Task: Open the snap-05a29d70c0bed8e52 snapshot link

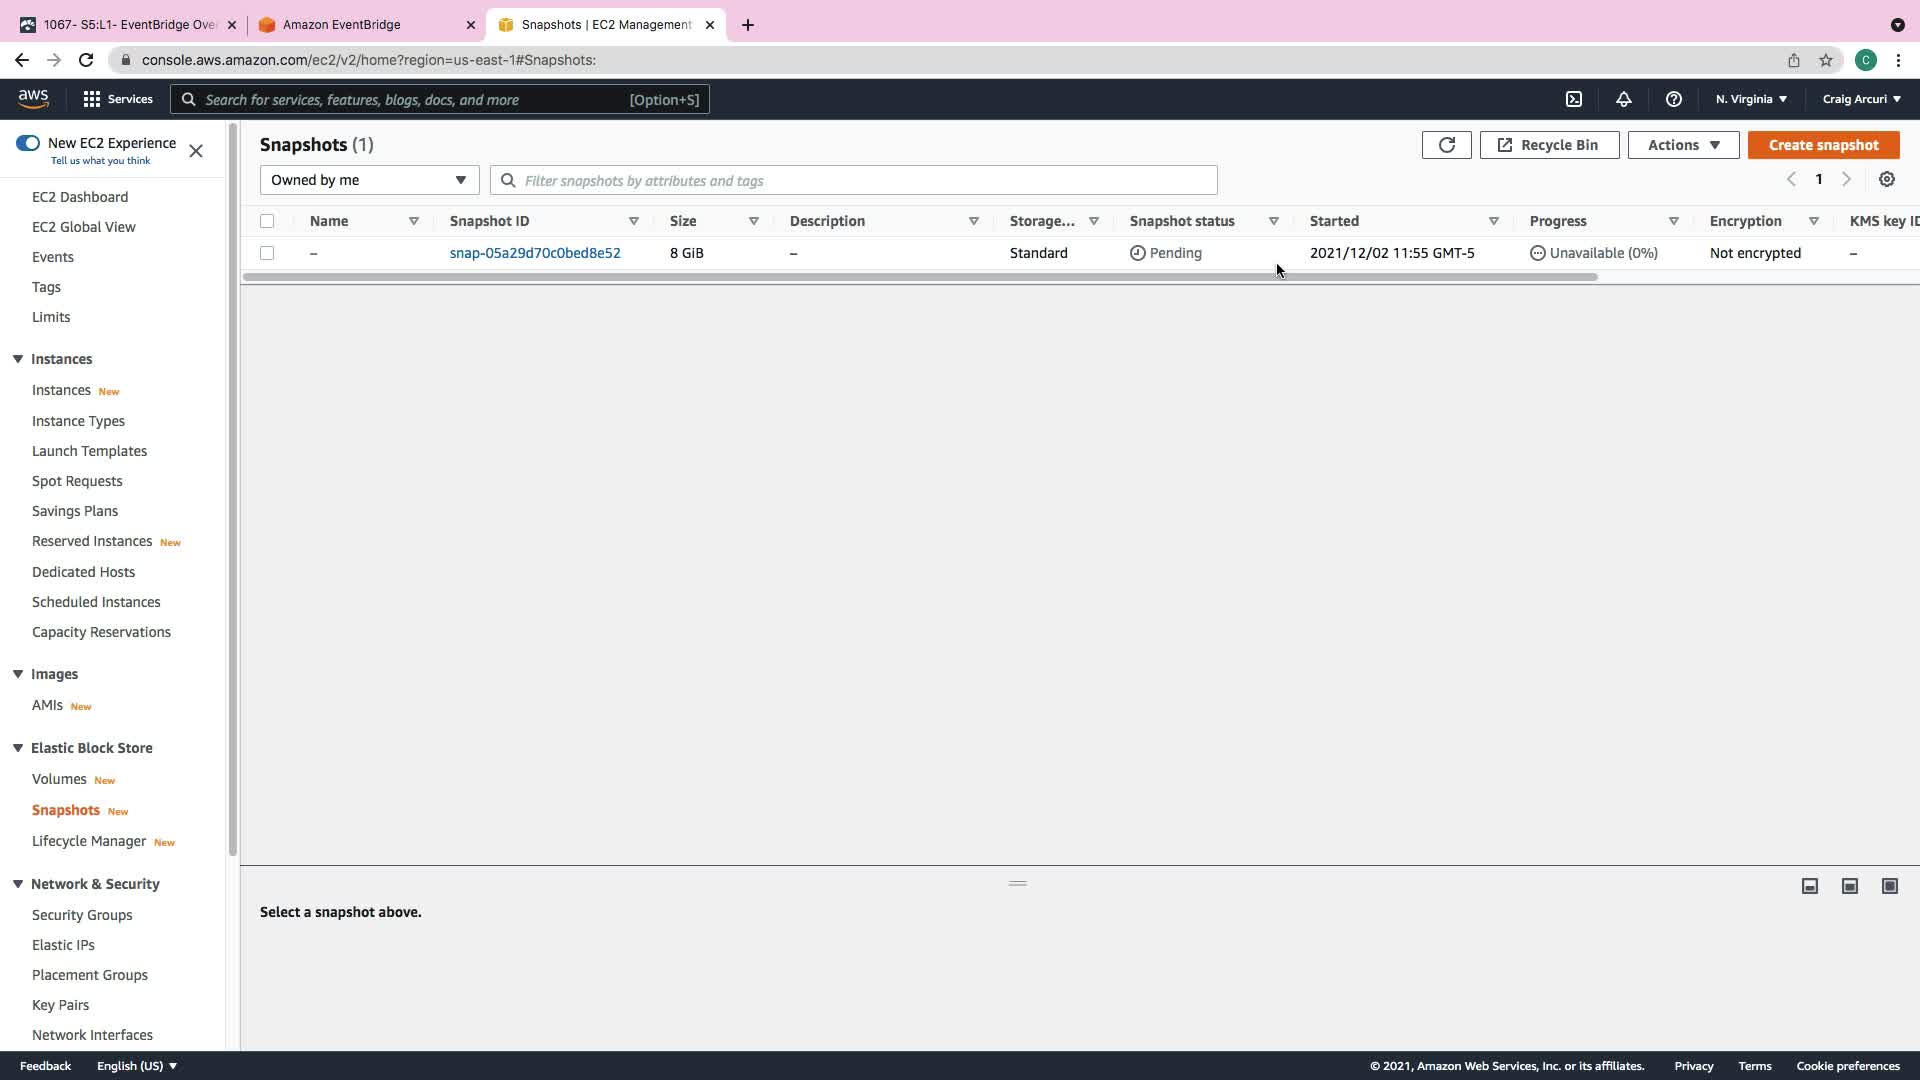Action: pyautogui.click(x=535, y=253)
